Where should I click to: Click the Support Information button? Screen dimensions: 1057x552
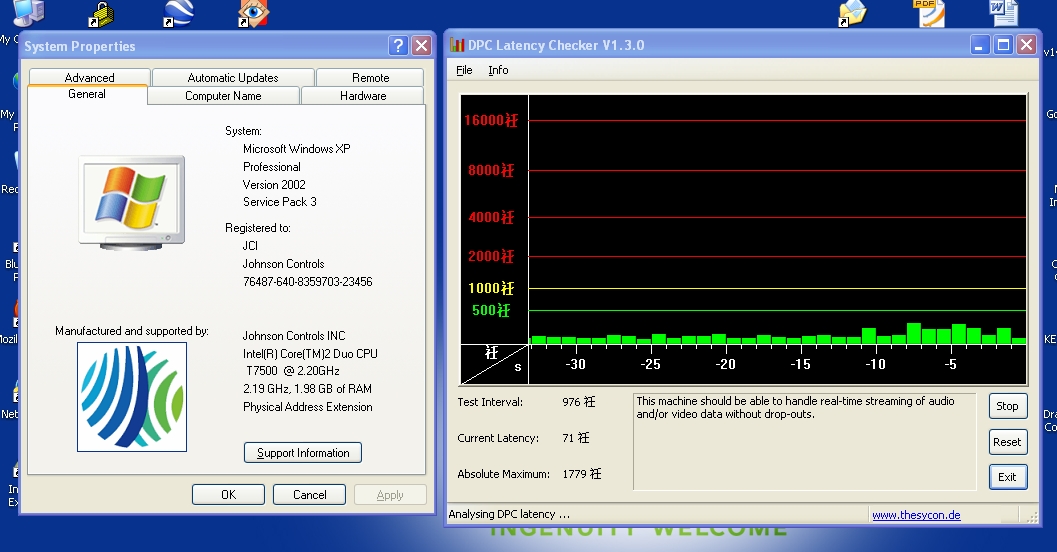(303, 453)
